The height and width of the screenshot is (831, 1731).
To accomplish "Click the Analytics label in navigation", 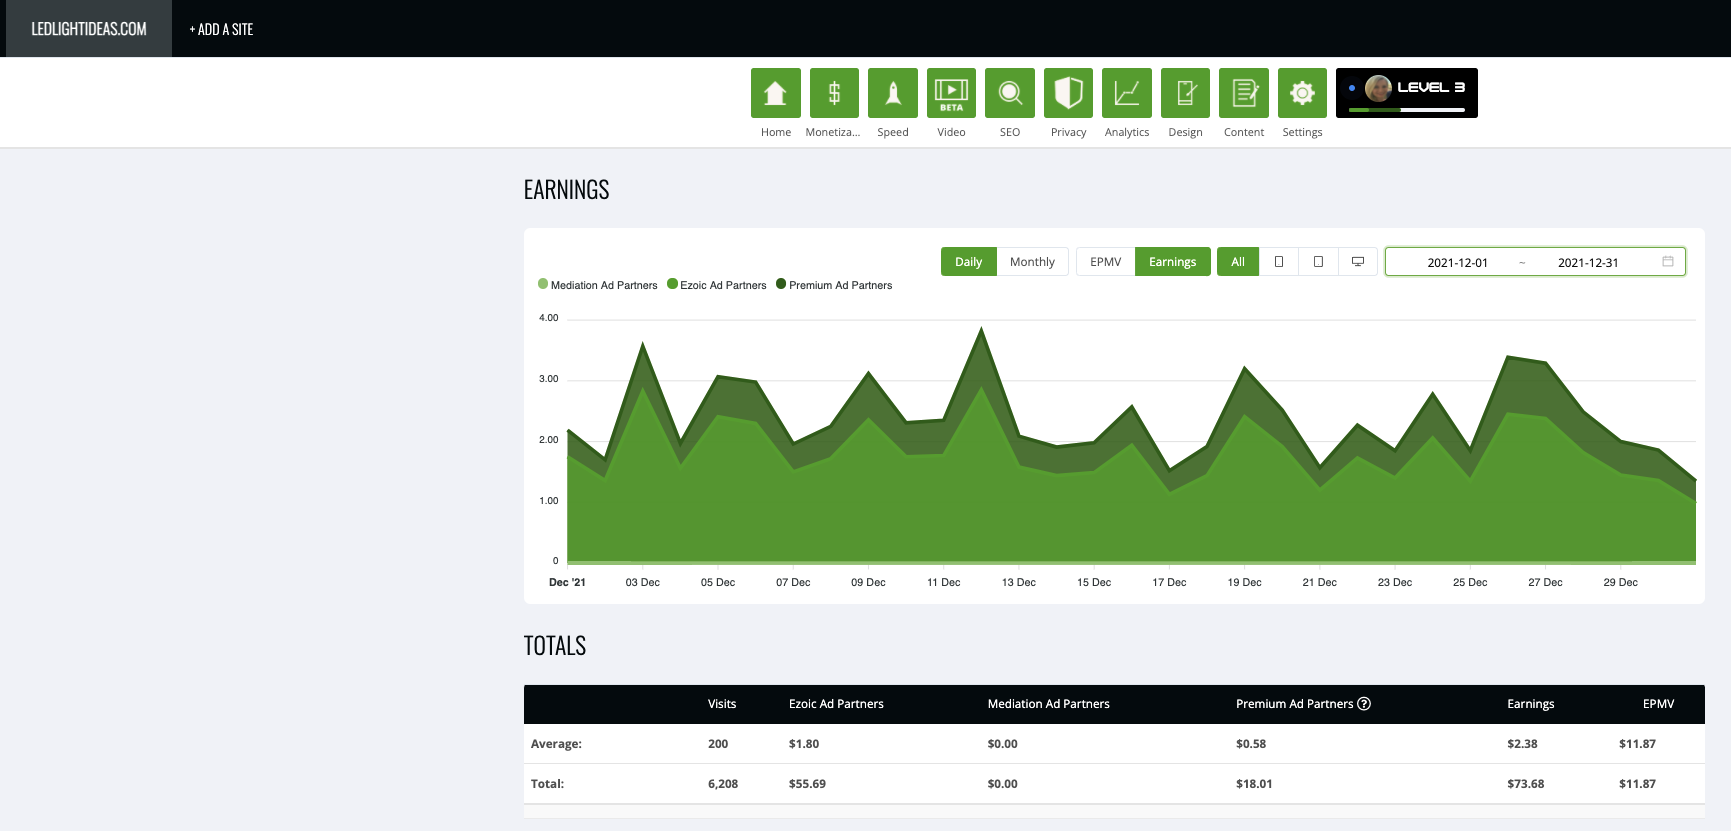I will click(x=1127, y=132).
